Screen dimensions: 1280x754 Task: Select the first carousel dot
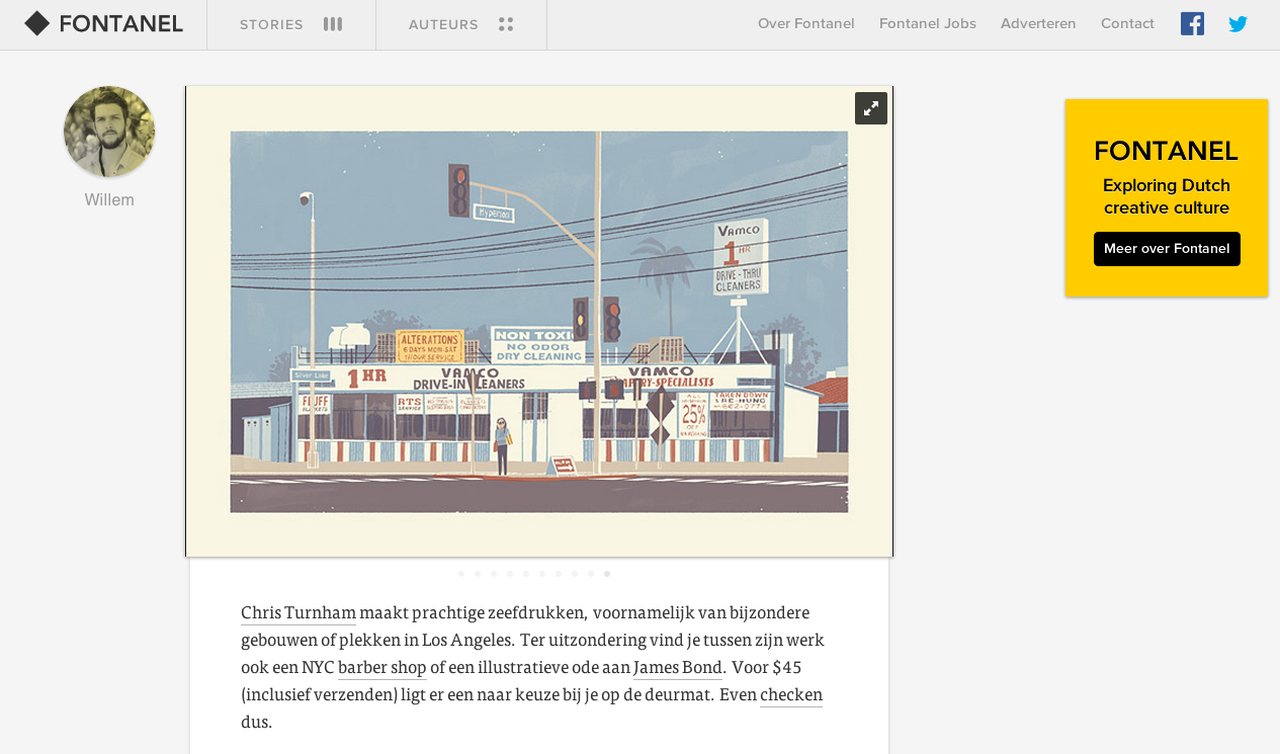click(461, 574)
